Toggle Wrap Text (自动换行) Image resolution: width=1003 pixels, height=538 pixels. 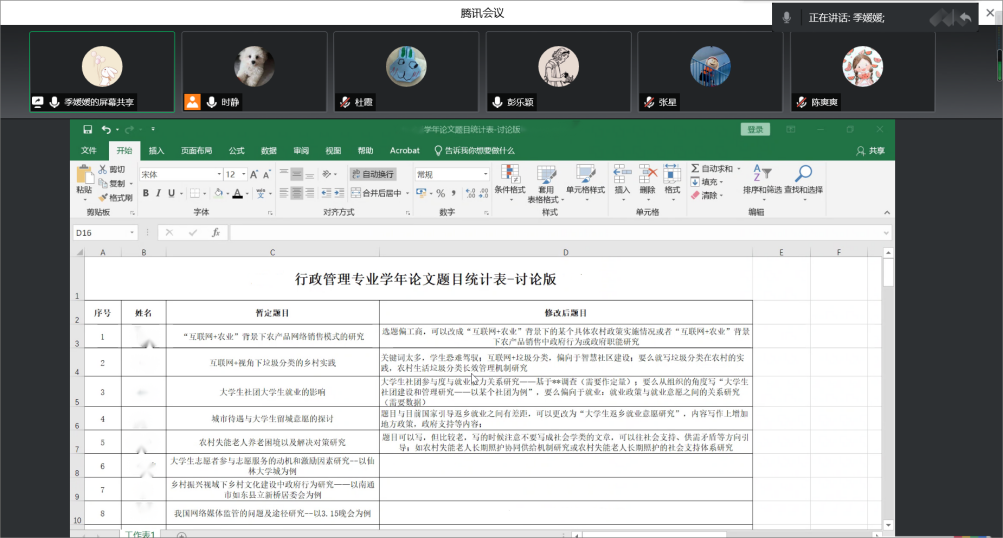372,174
